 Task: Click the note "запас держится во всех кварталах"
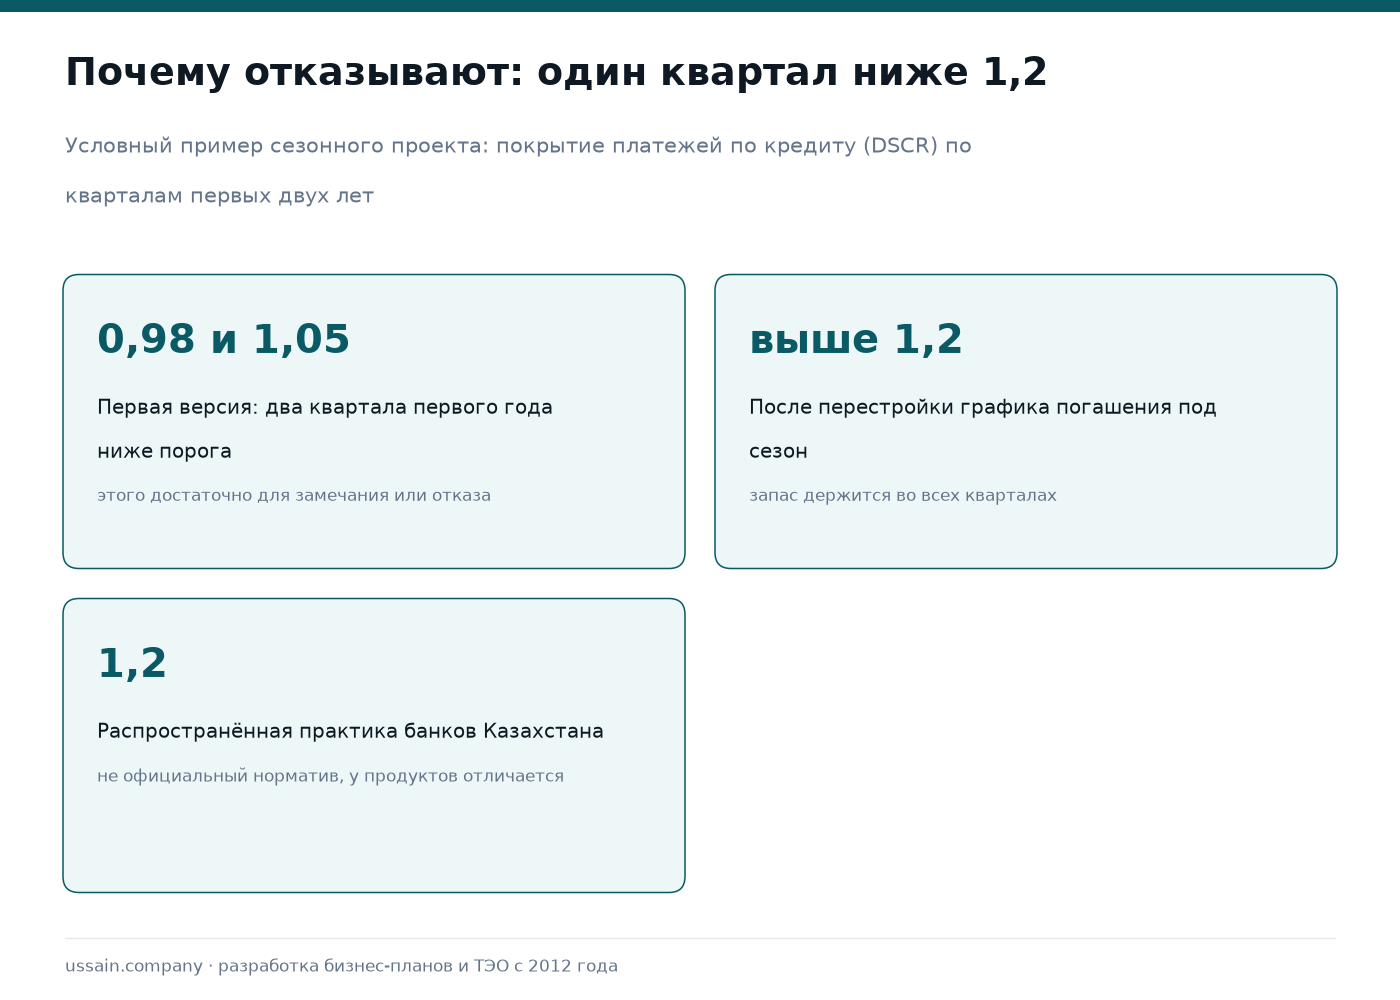point(903,496)
